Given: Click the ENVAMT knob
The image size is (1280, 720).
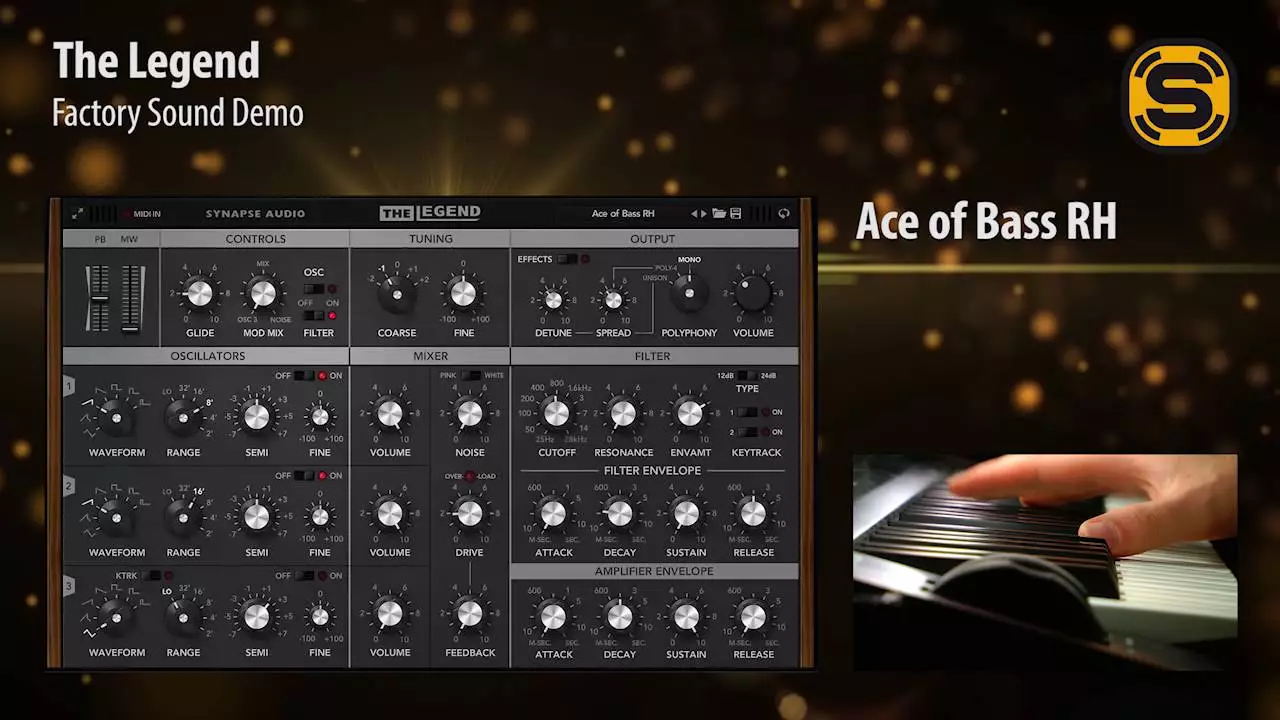Looking at the screenshot, I should 689,413.
